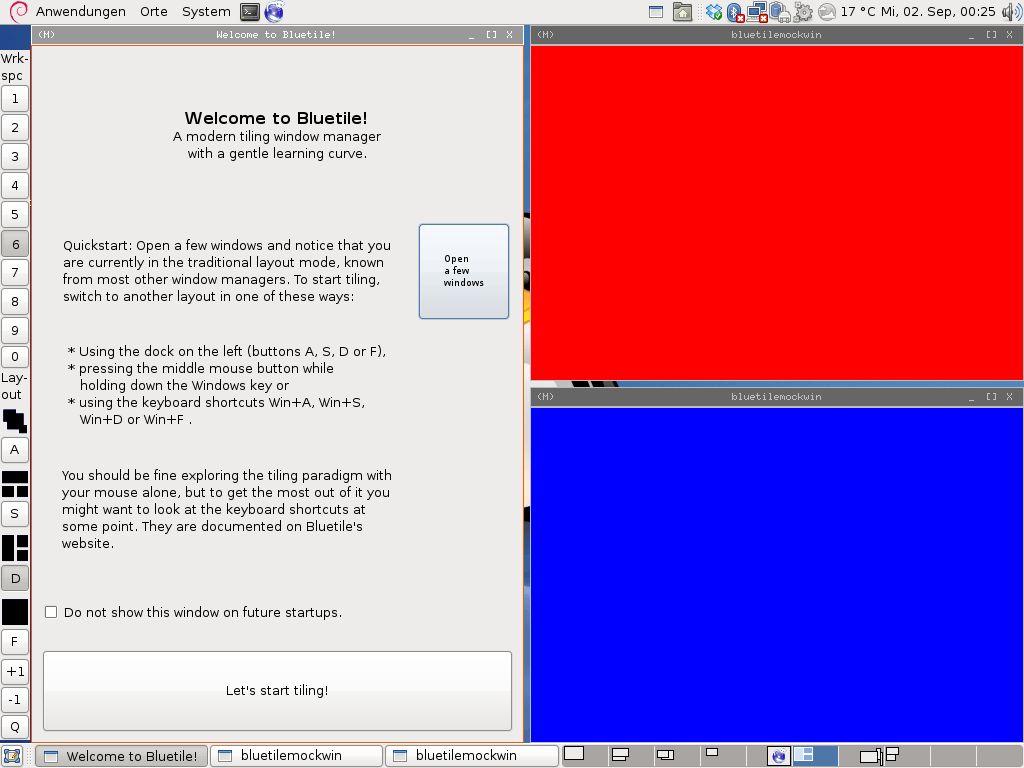Open the home folder icon in top panel
Screen dimensions: 1024x768
click(x=682, y=12)
